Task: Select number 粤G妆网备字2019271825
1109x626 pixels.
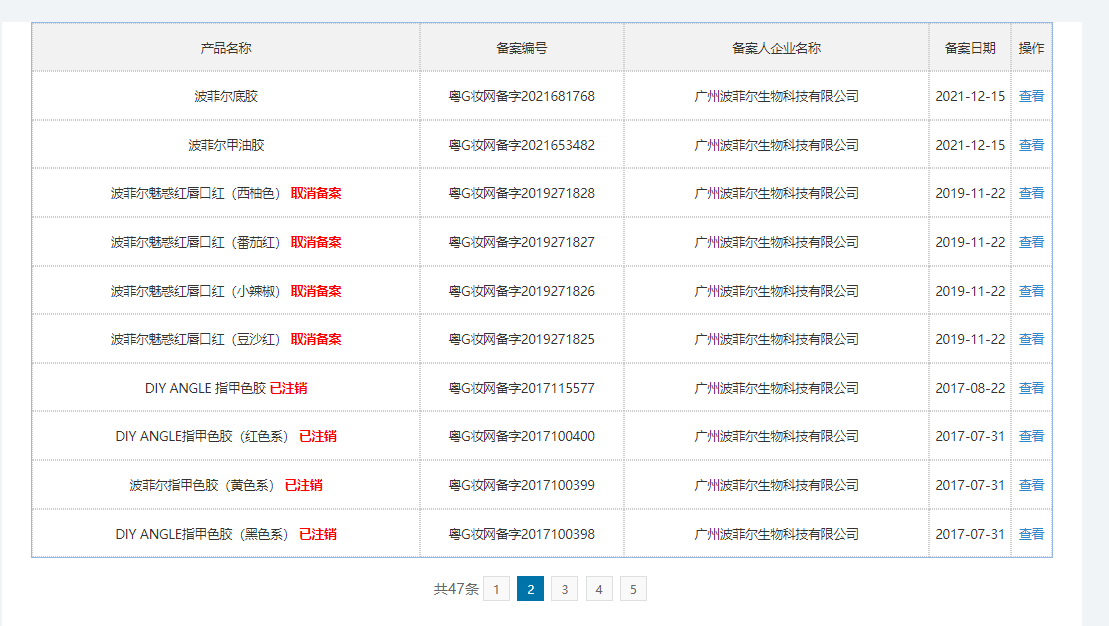Action: 521,340
